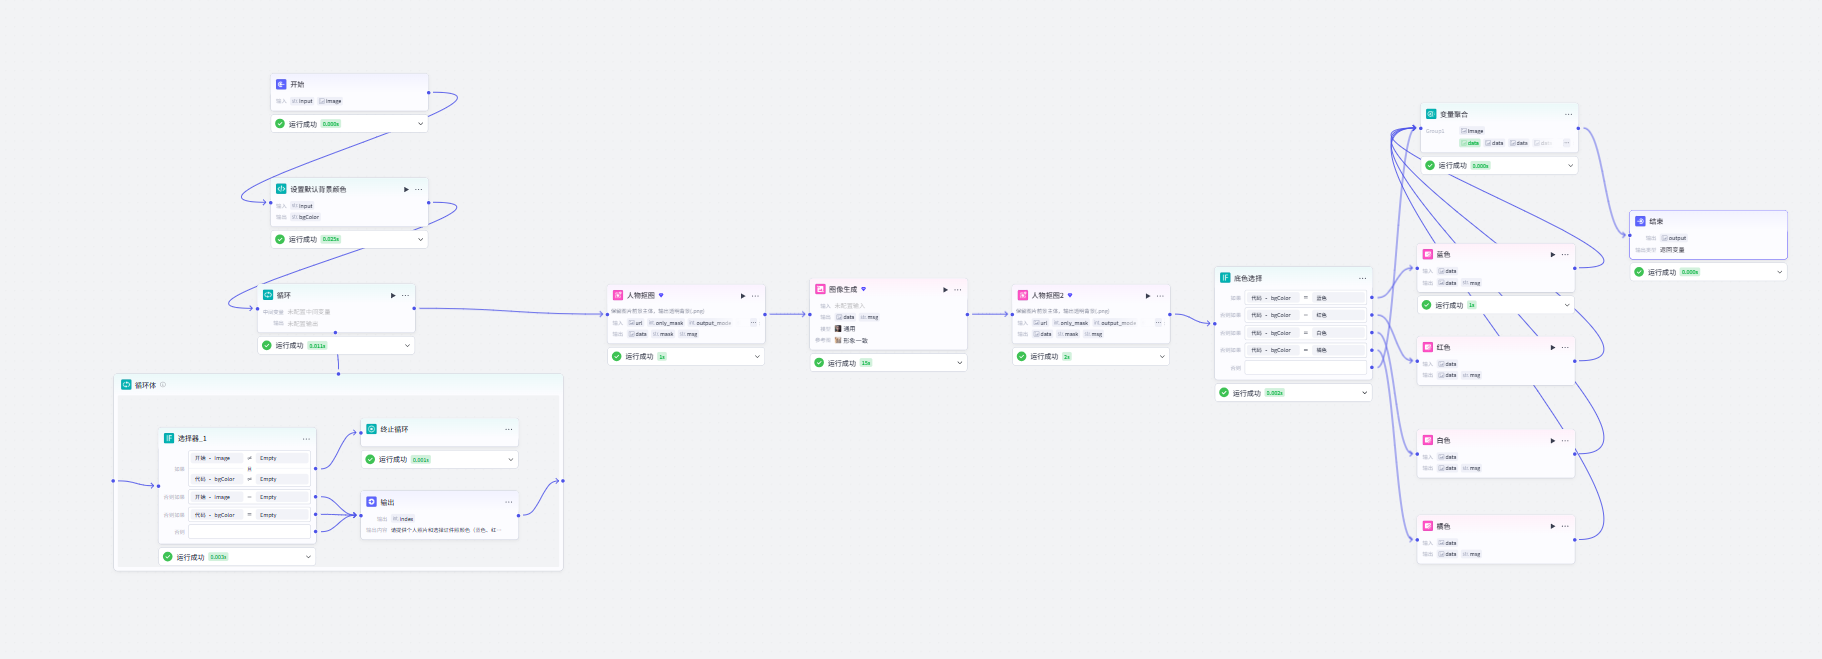Click the 选择器_1 IF condition icon
The width and height of the screenshot is (1822, 659).
coord(169,438)
